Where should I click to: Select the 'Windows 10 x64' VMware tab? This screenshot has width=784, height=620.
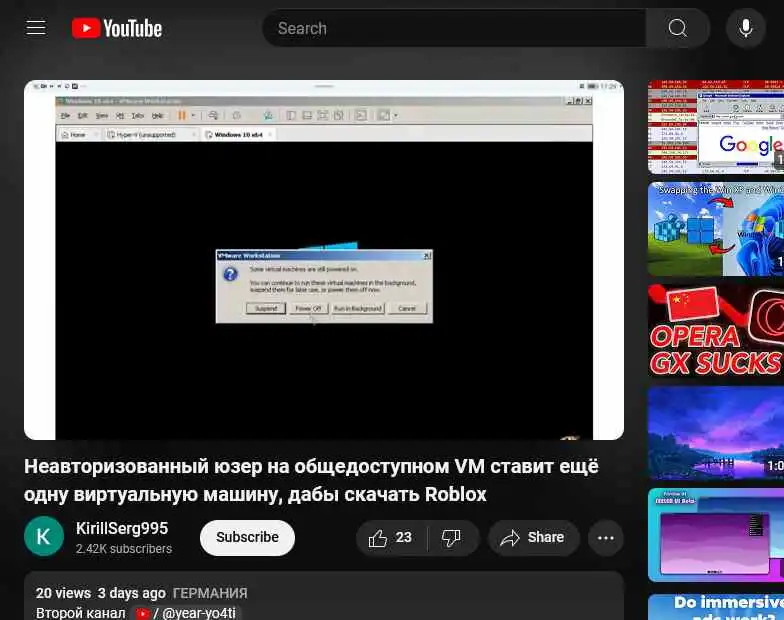238,134
